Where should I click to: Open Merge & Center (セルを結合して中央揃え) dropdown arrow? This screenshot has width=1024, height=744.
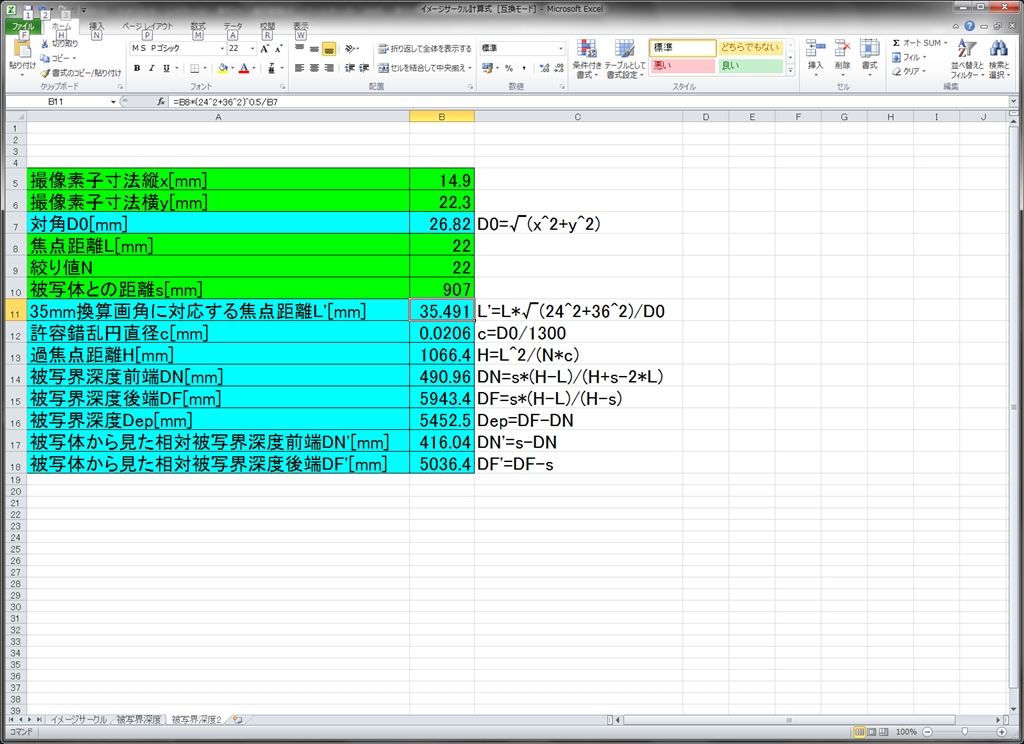pos(470,68)
